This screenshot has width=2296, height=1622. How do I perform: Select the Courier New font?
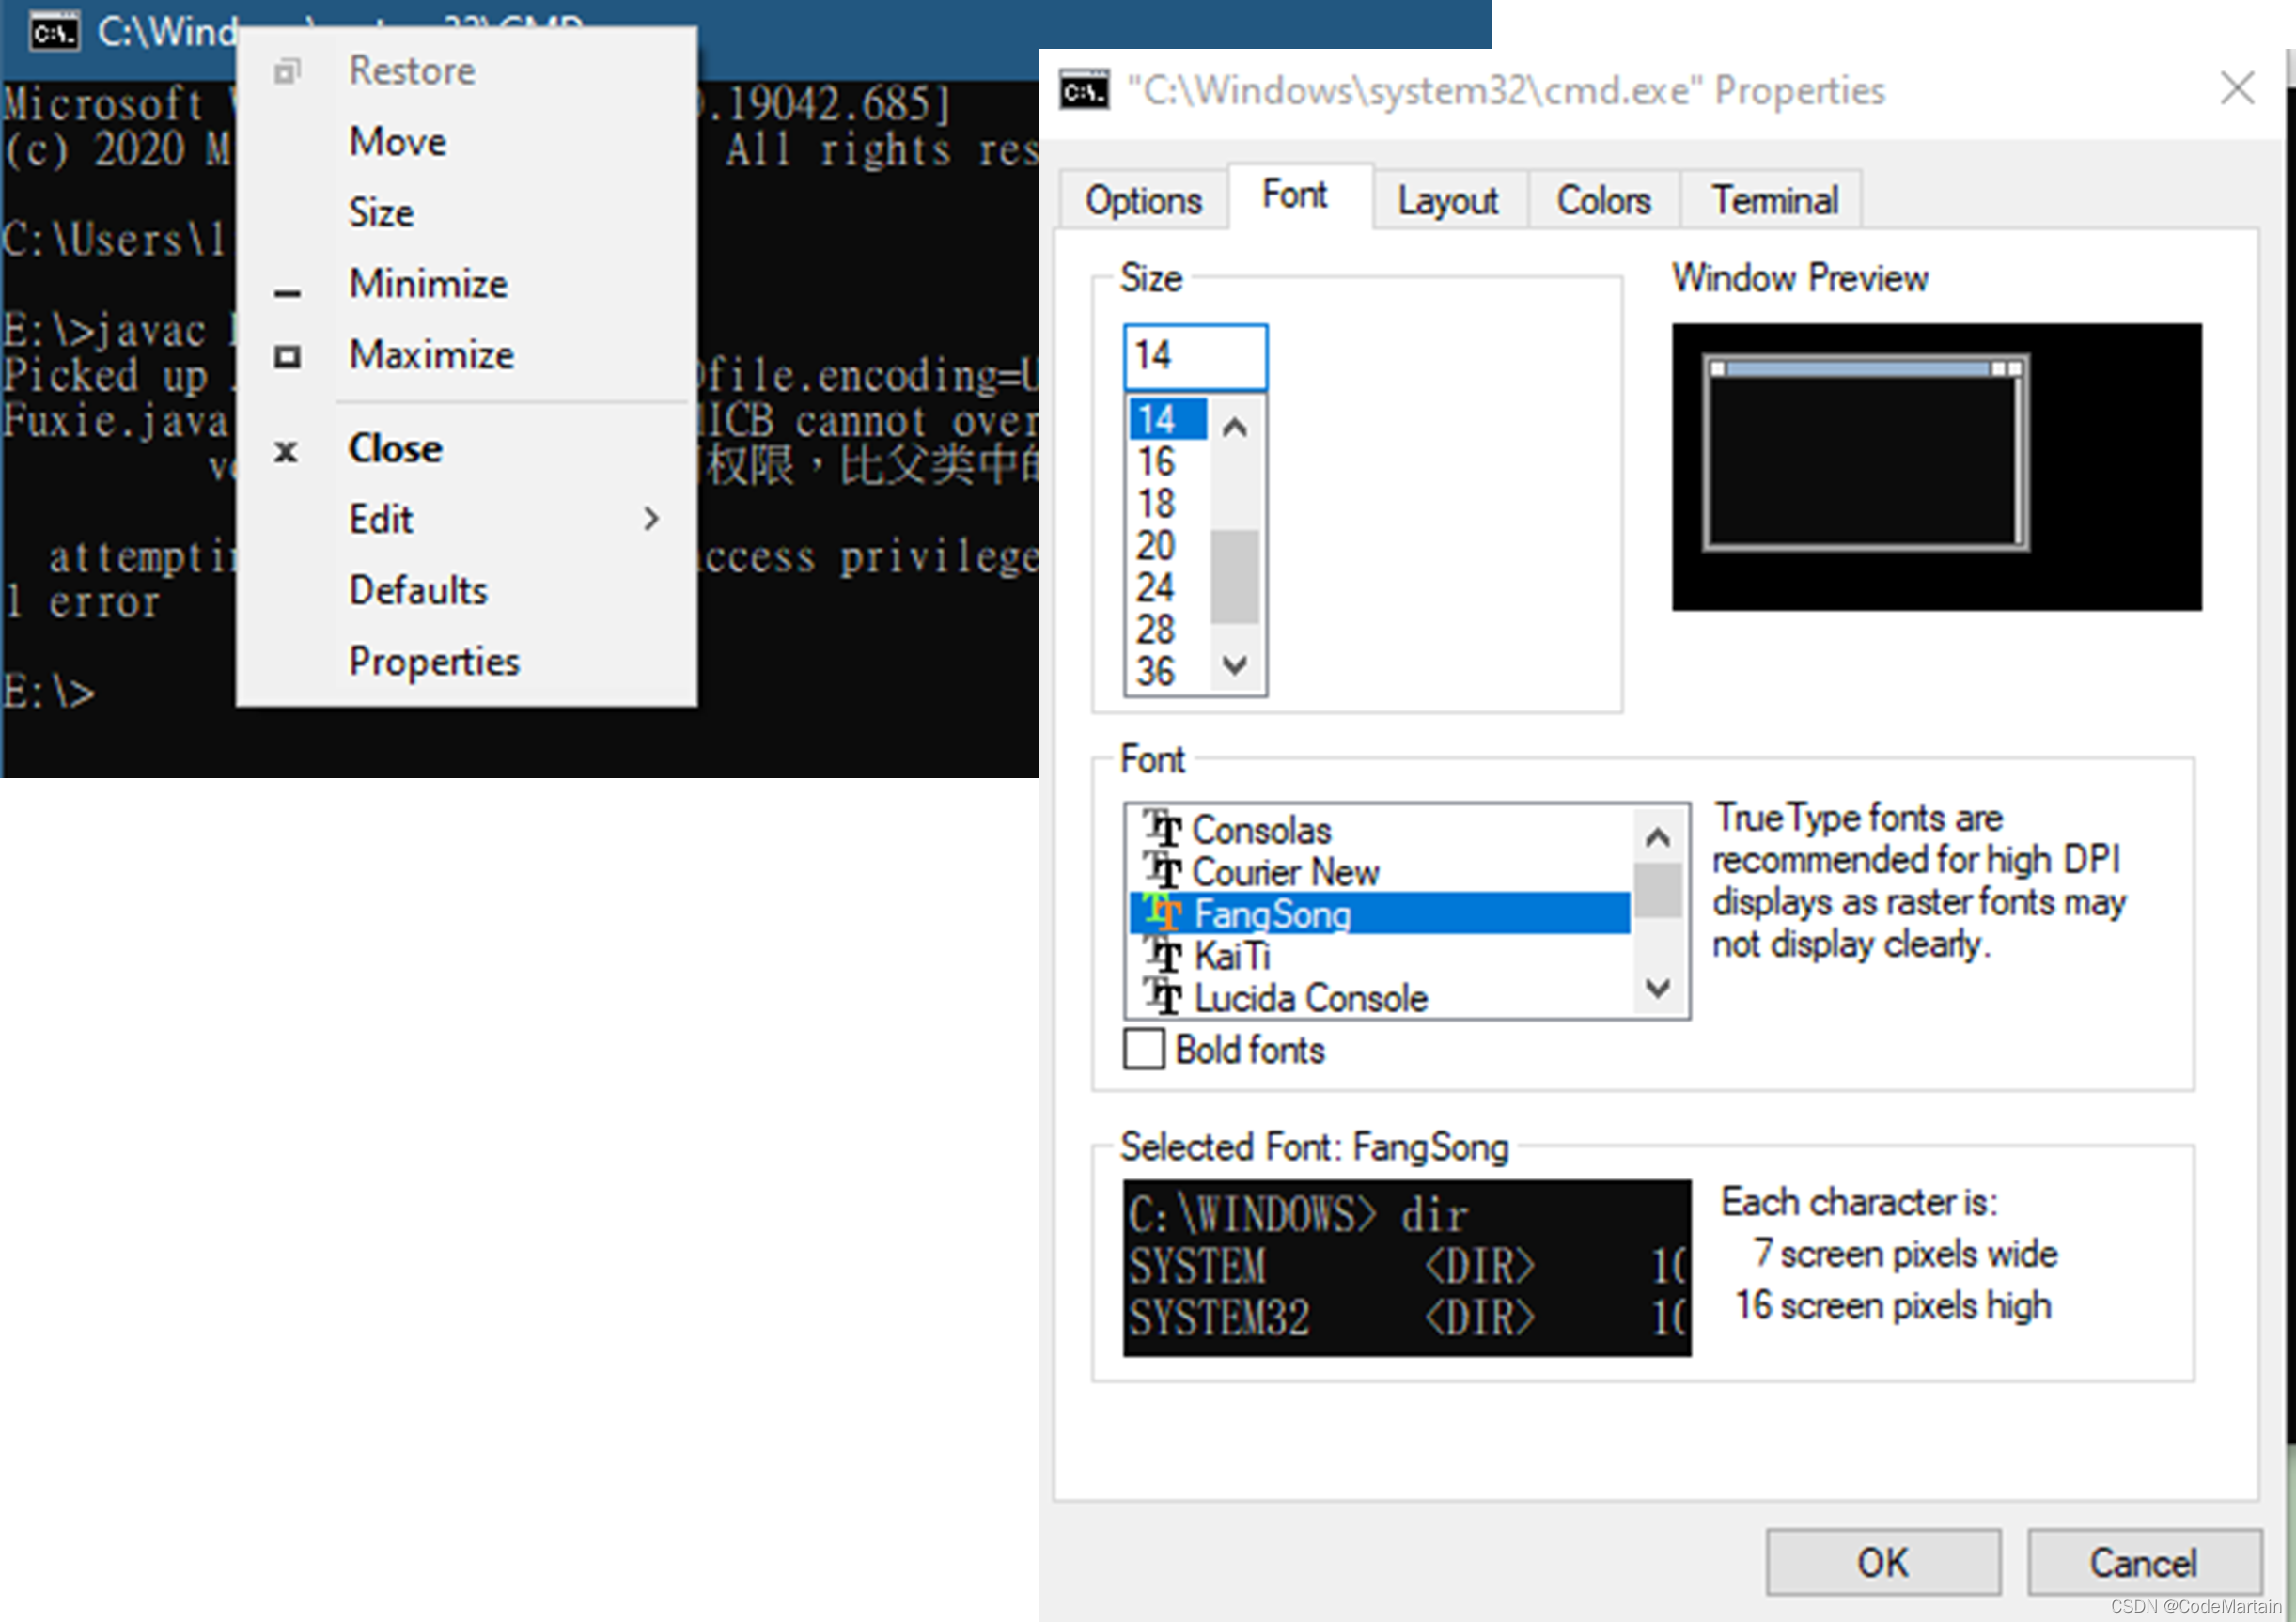pos(1379,871)
